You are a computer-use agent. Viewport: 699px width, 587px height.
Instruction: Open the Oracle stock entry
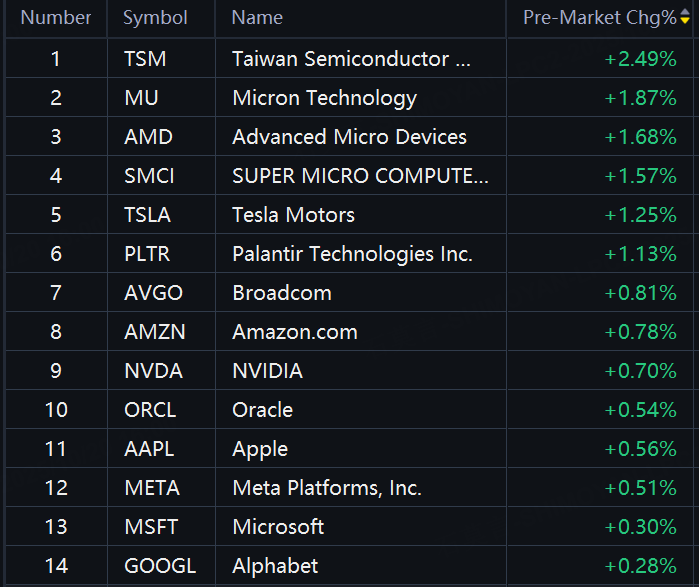click(x=349, y=410)
